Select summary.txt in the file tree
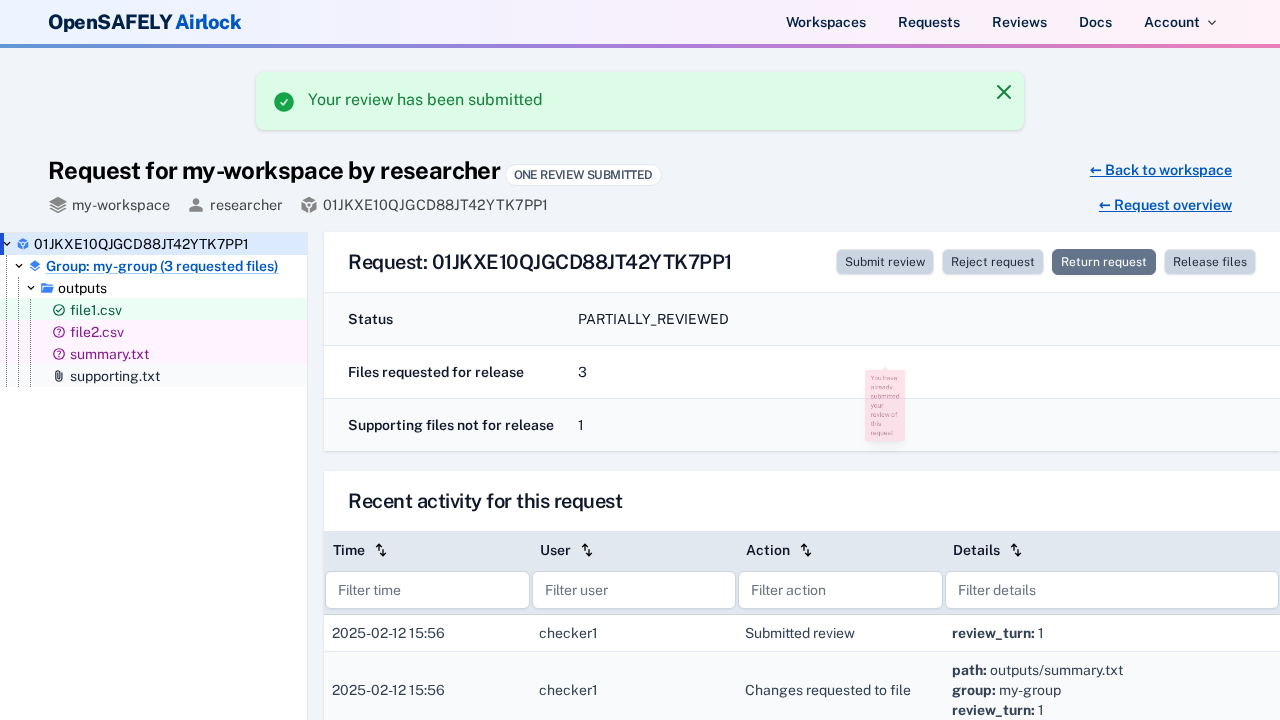Viewport: 1280px width, 720px height. click(109, 354)
